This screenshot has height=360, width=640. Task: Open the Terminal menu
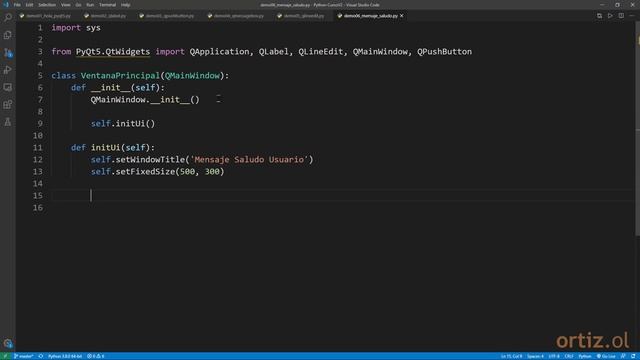[107, 5]
